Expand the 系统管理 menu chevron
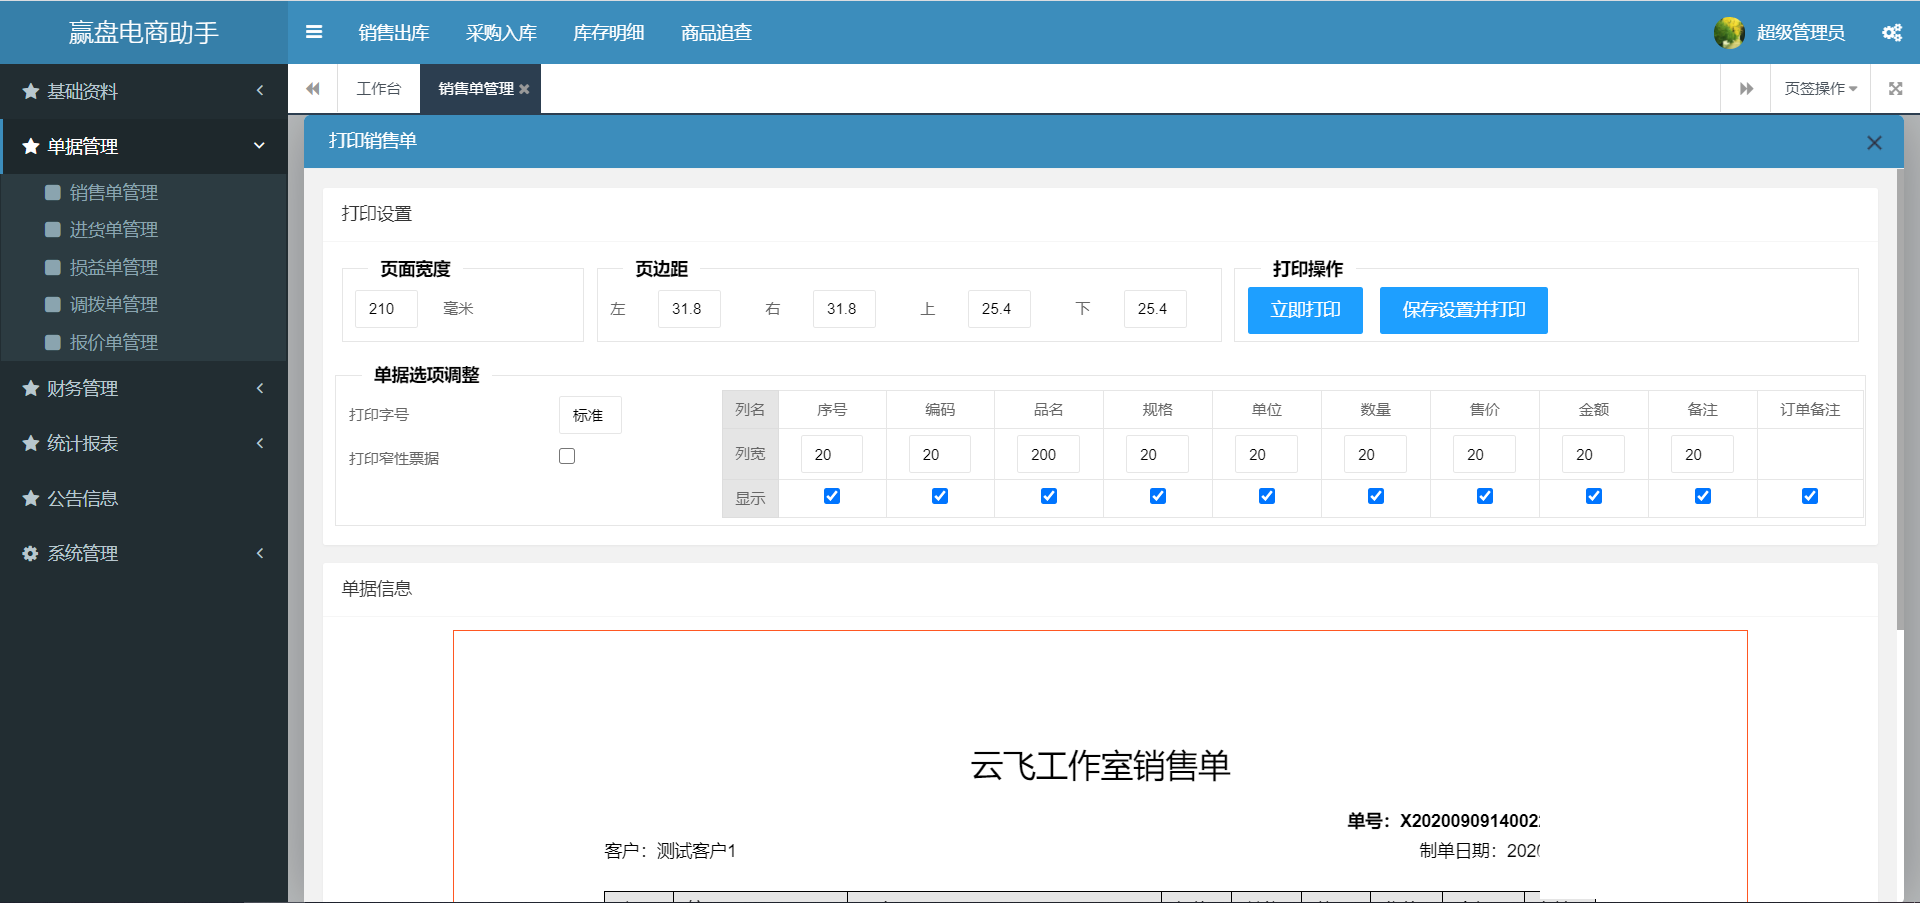The width and height of the screenshot is (1920, 903). point(260,553)
